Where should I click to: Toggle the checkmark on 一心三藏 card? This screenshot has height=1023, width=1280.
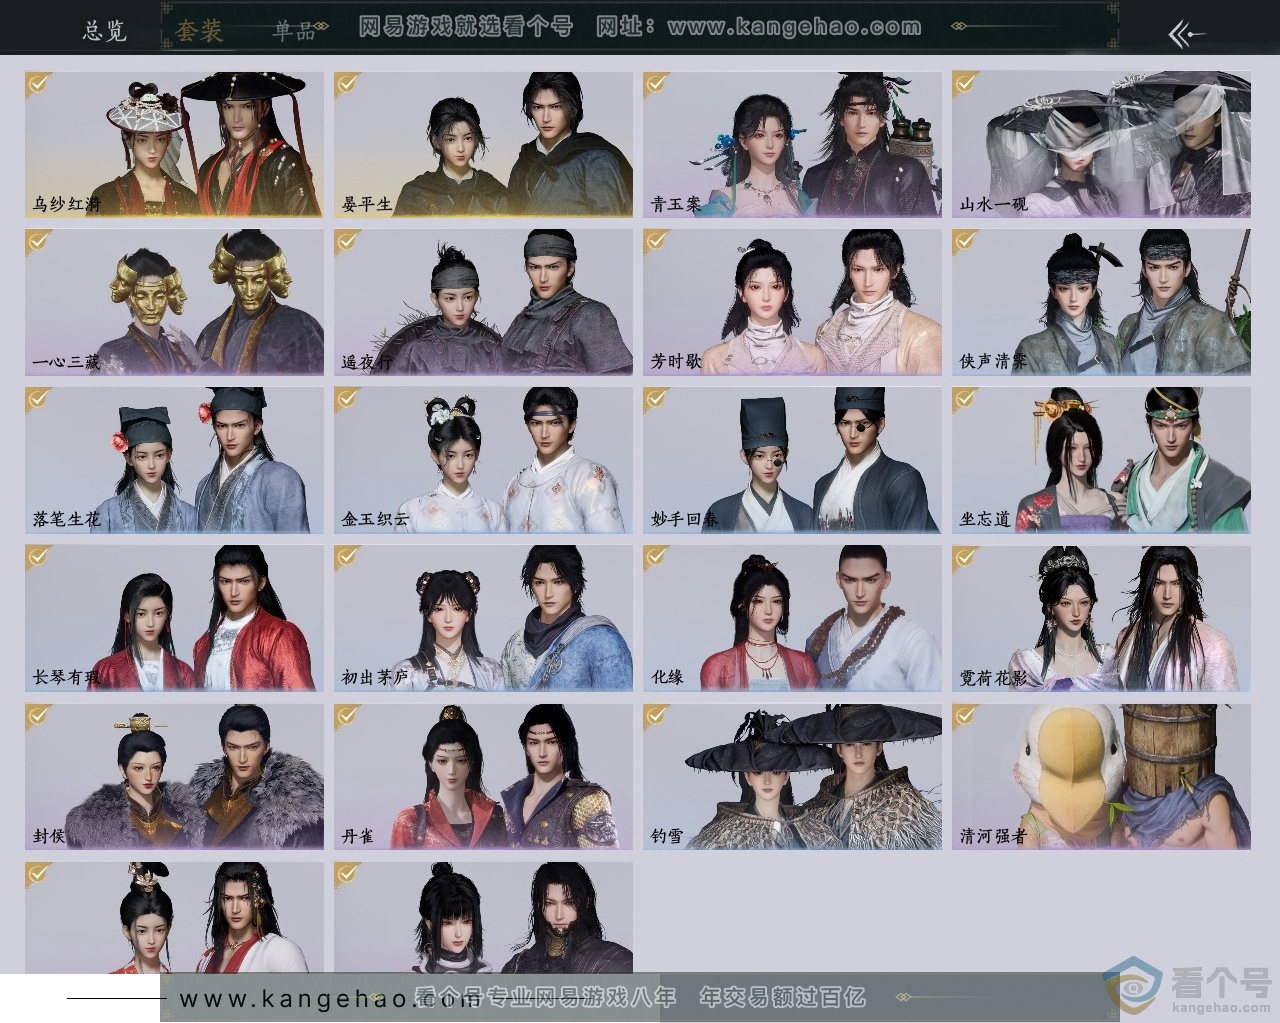click(39, 241)
